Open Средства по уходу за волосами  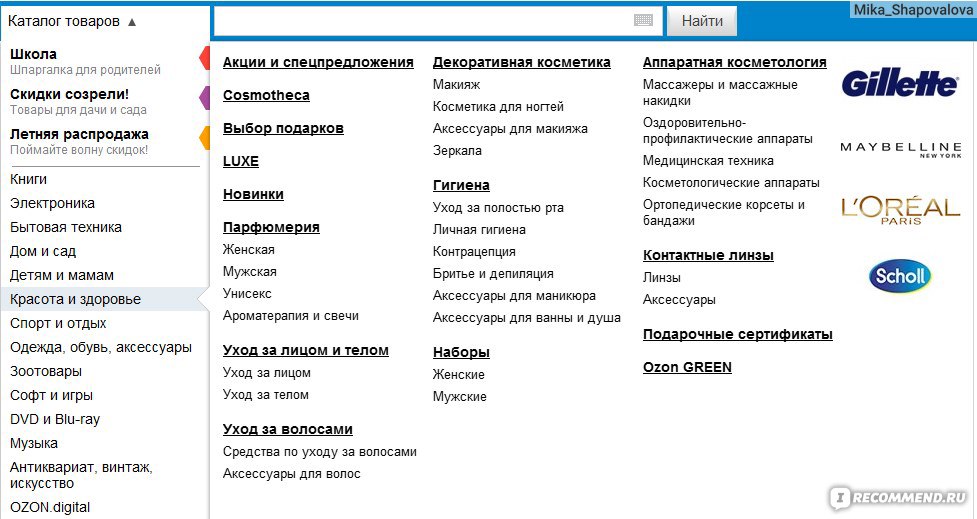point(320,452)
